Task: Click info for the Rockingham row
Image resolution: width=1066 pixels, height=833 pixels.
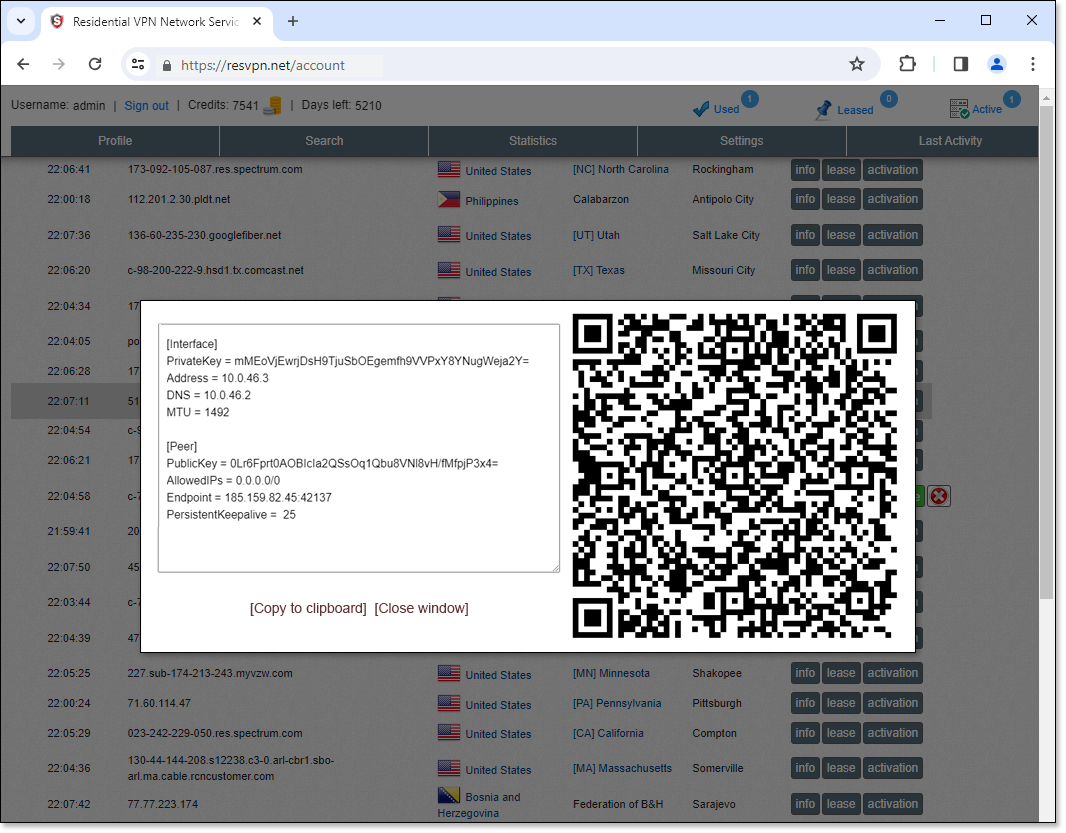Action: click(805, 170)
